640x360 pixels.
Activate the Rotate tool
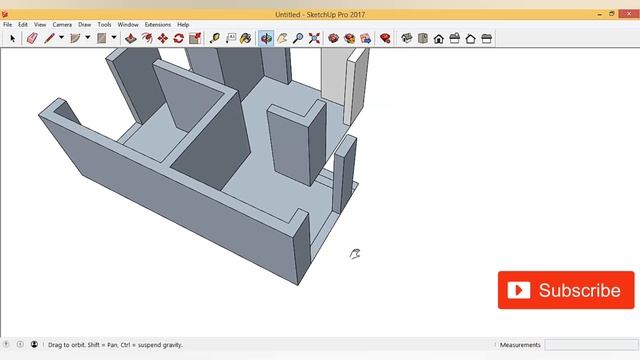179,39
